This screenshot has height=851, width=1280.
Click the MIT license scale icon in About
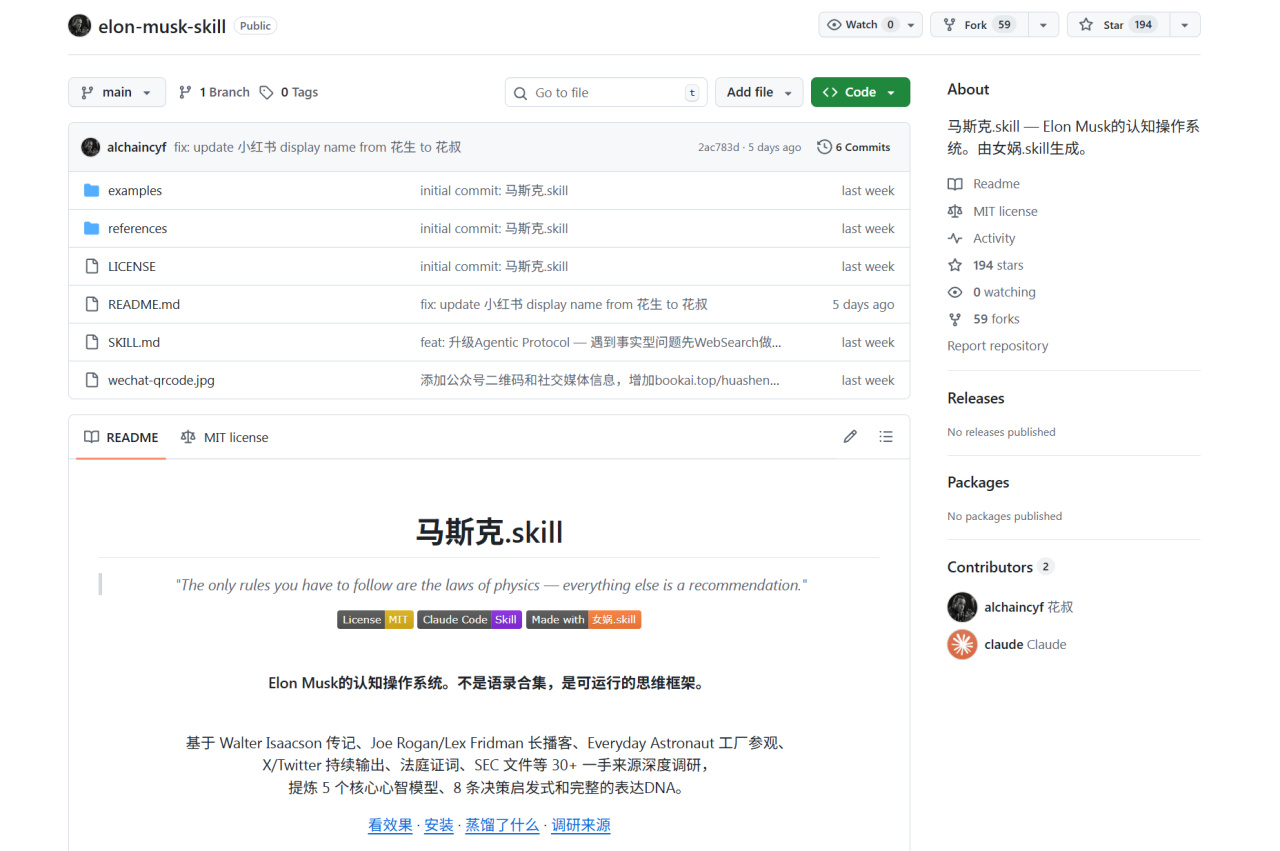[955, 211]
